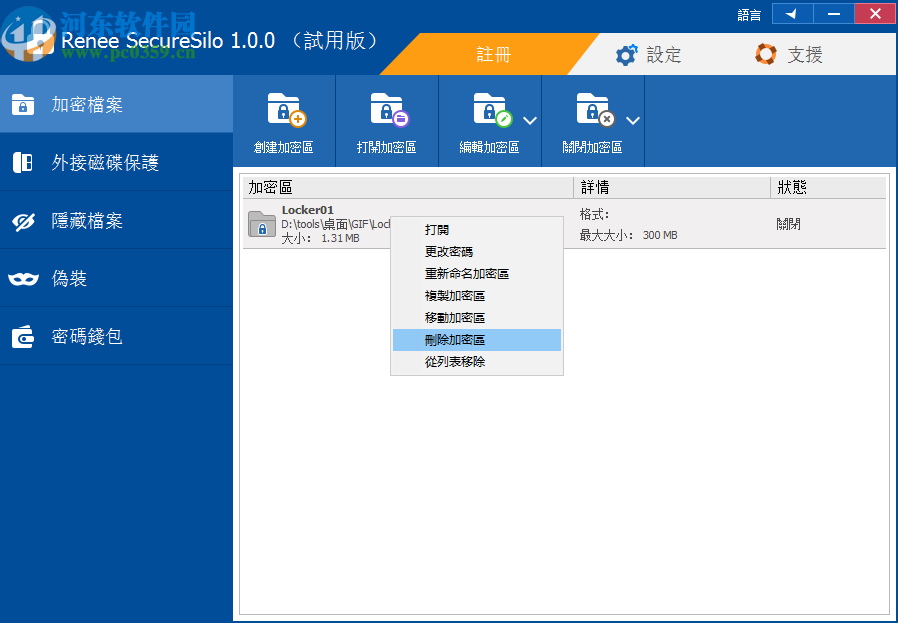Screen dimensions: 898x623
Task: Click the 詳情 column header
Action: 672,187
